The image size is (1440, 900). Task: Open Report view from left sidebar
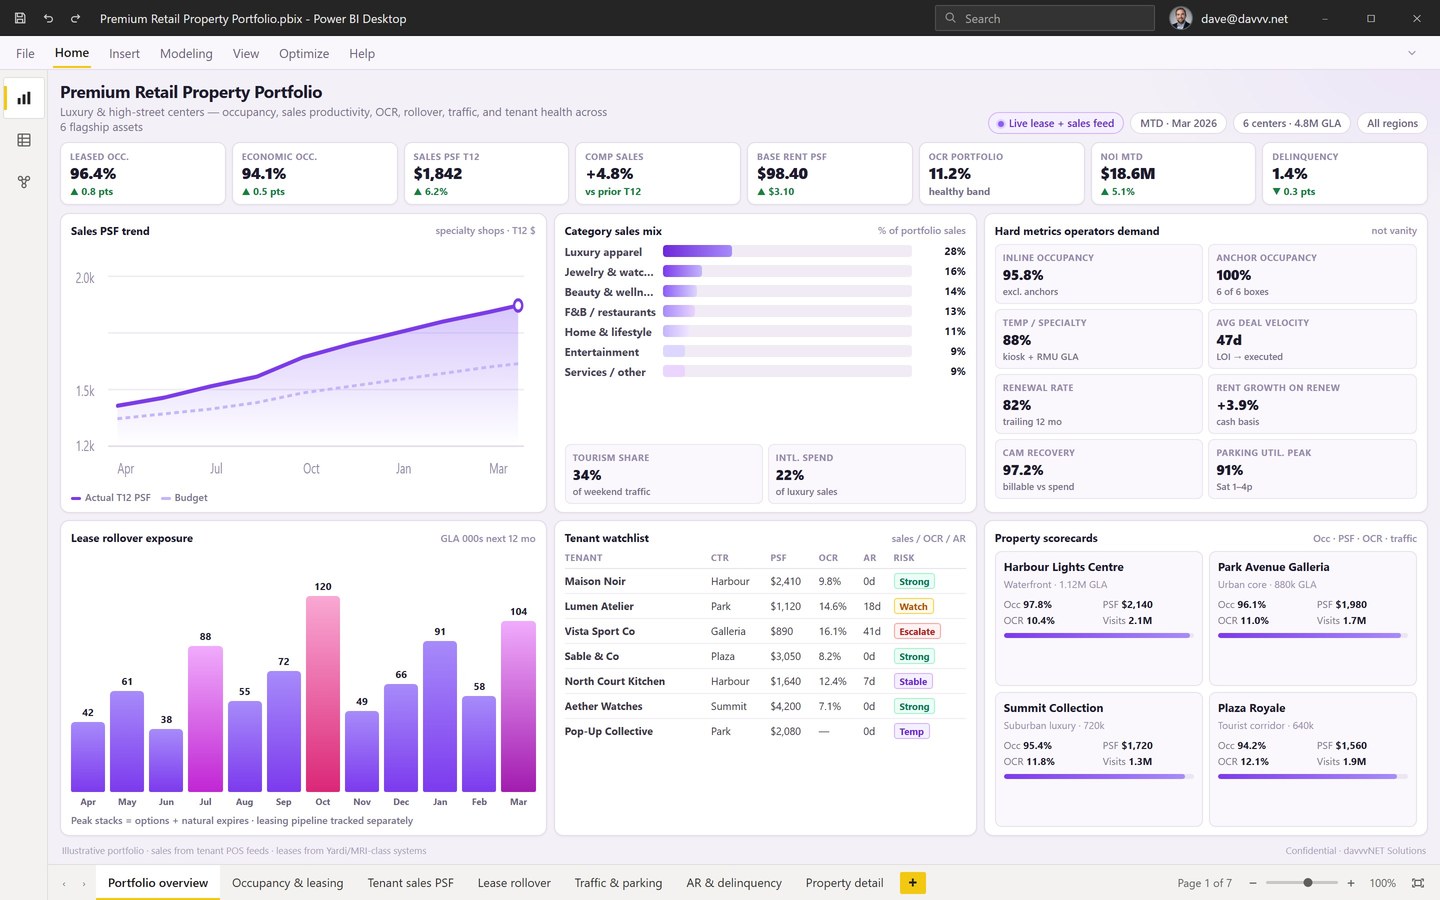click(x=24, y=98)
